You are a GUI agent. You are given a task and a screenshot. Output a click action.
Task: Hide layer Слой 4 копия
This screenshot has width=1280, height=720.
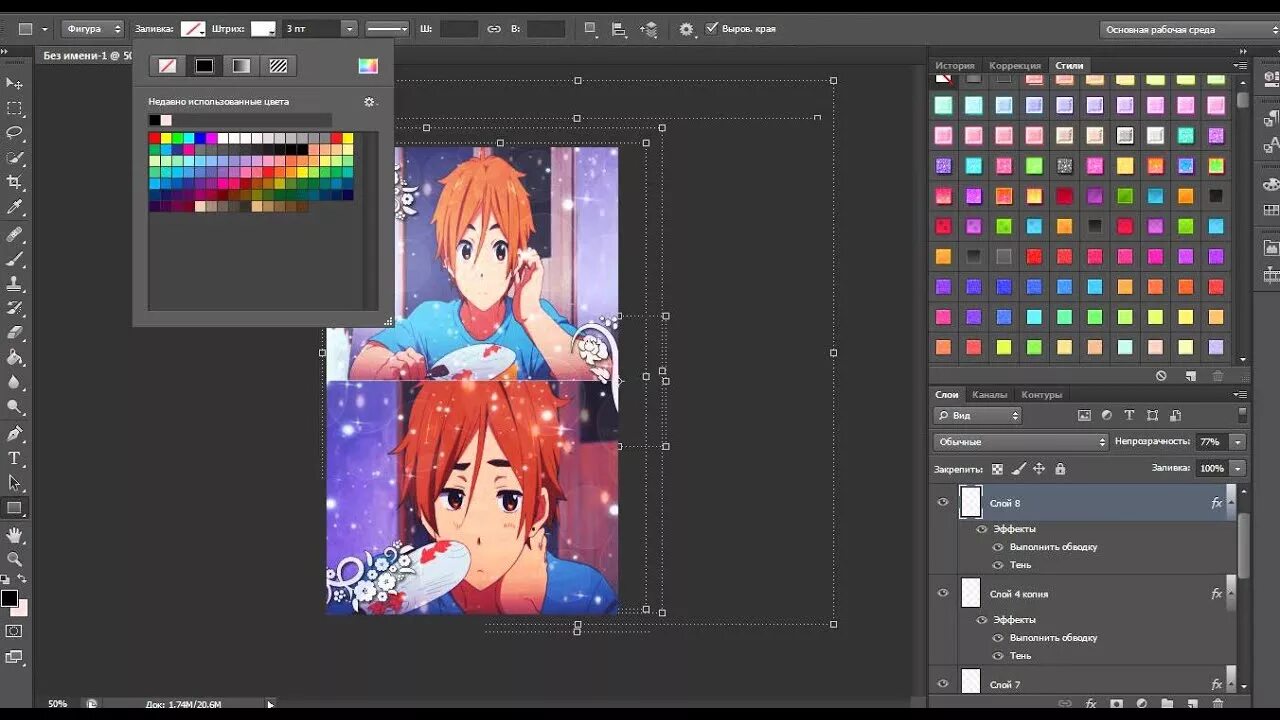point(942,593)
